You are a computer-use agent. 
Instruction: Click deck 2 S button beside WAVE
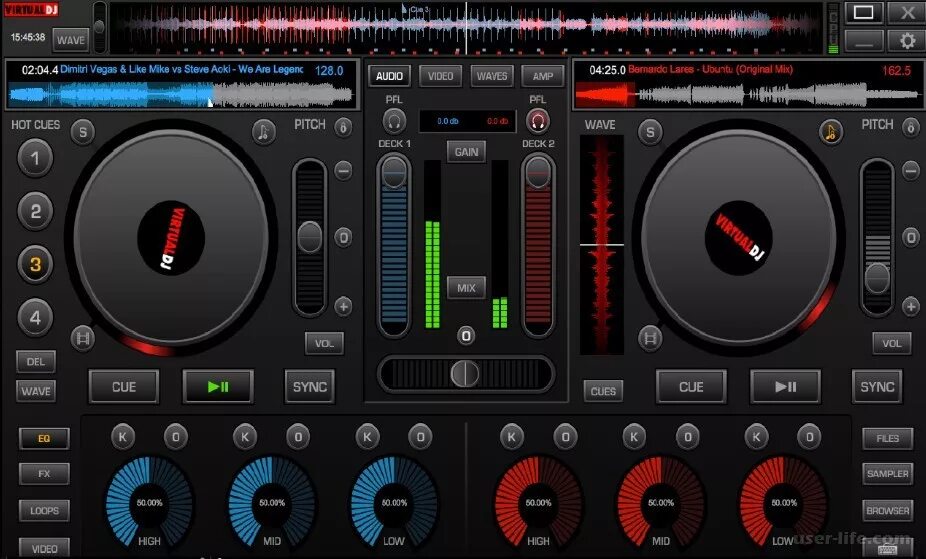(650, 132)
